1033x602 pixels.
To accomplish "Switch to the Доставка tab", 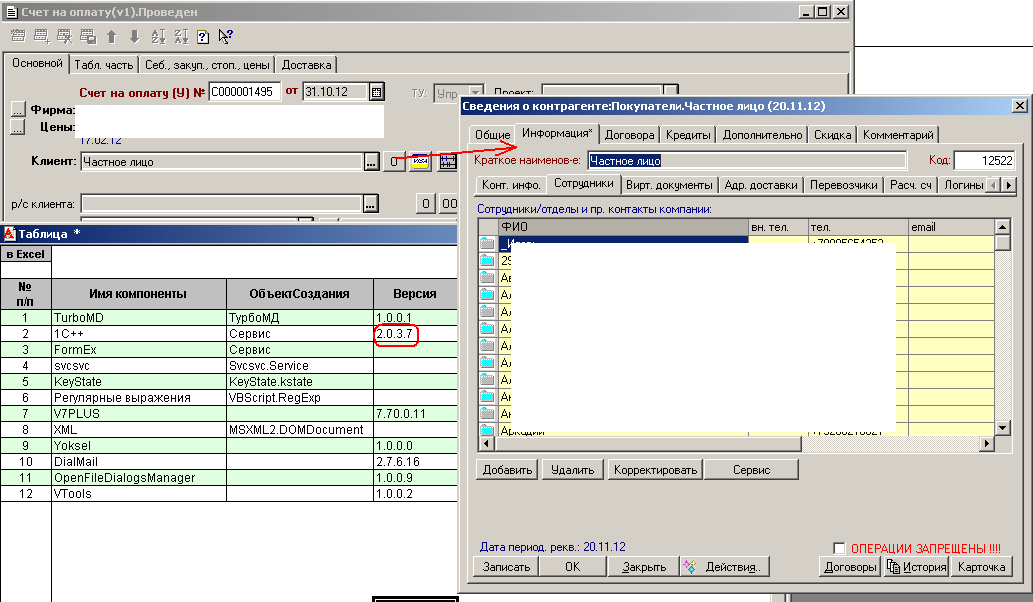I will [307, 65].
